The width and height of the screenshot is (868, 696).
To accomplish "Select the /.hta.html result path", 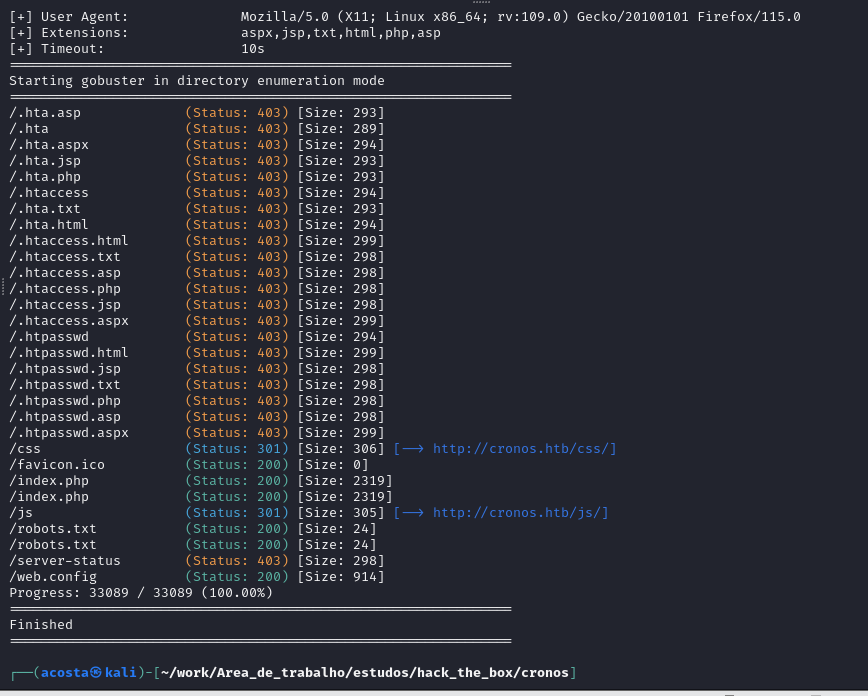I will point(49,225).
